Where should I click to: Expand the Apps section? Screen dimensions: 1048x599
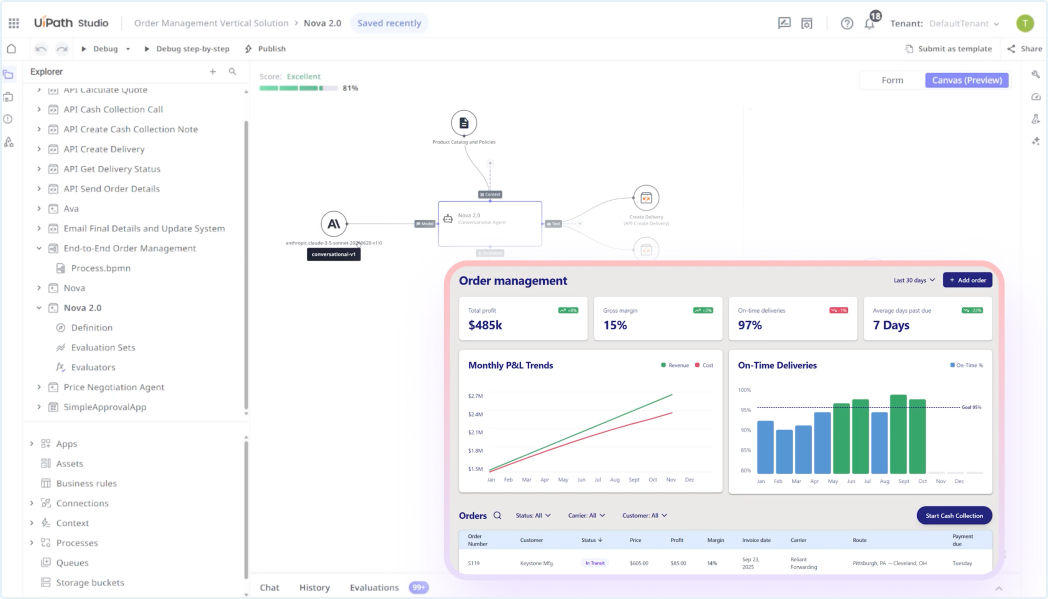point(31,444)
